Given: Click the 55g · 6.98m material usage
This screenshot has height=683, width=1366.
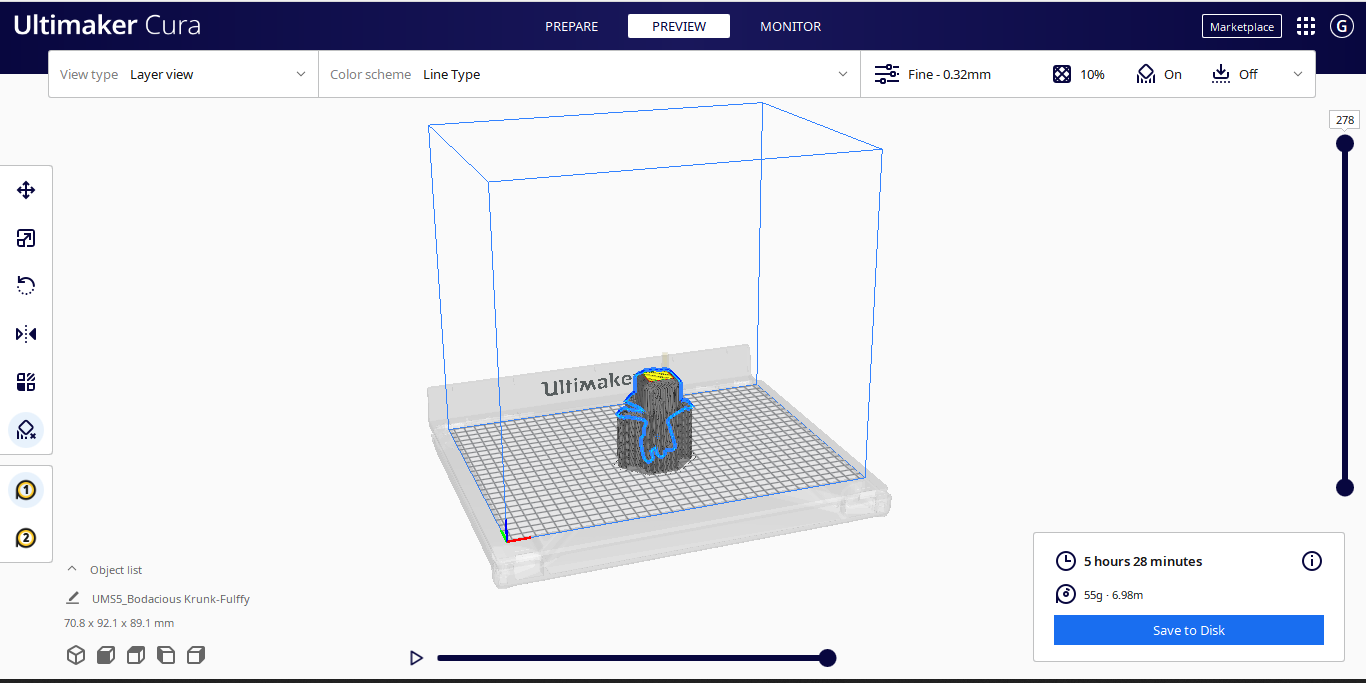Looking at the screenshot, I should click(1113, 595).
